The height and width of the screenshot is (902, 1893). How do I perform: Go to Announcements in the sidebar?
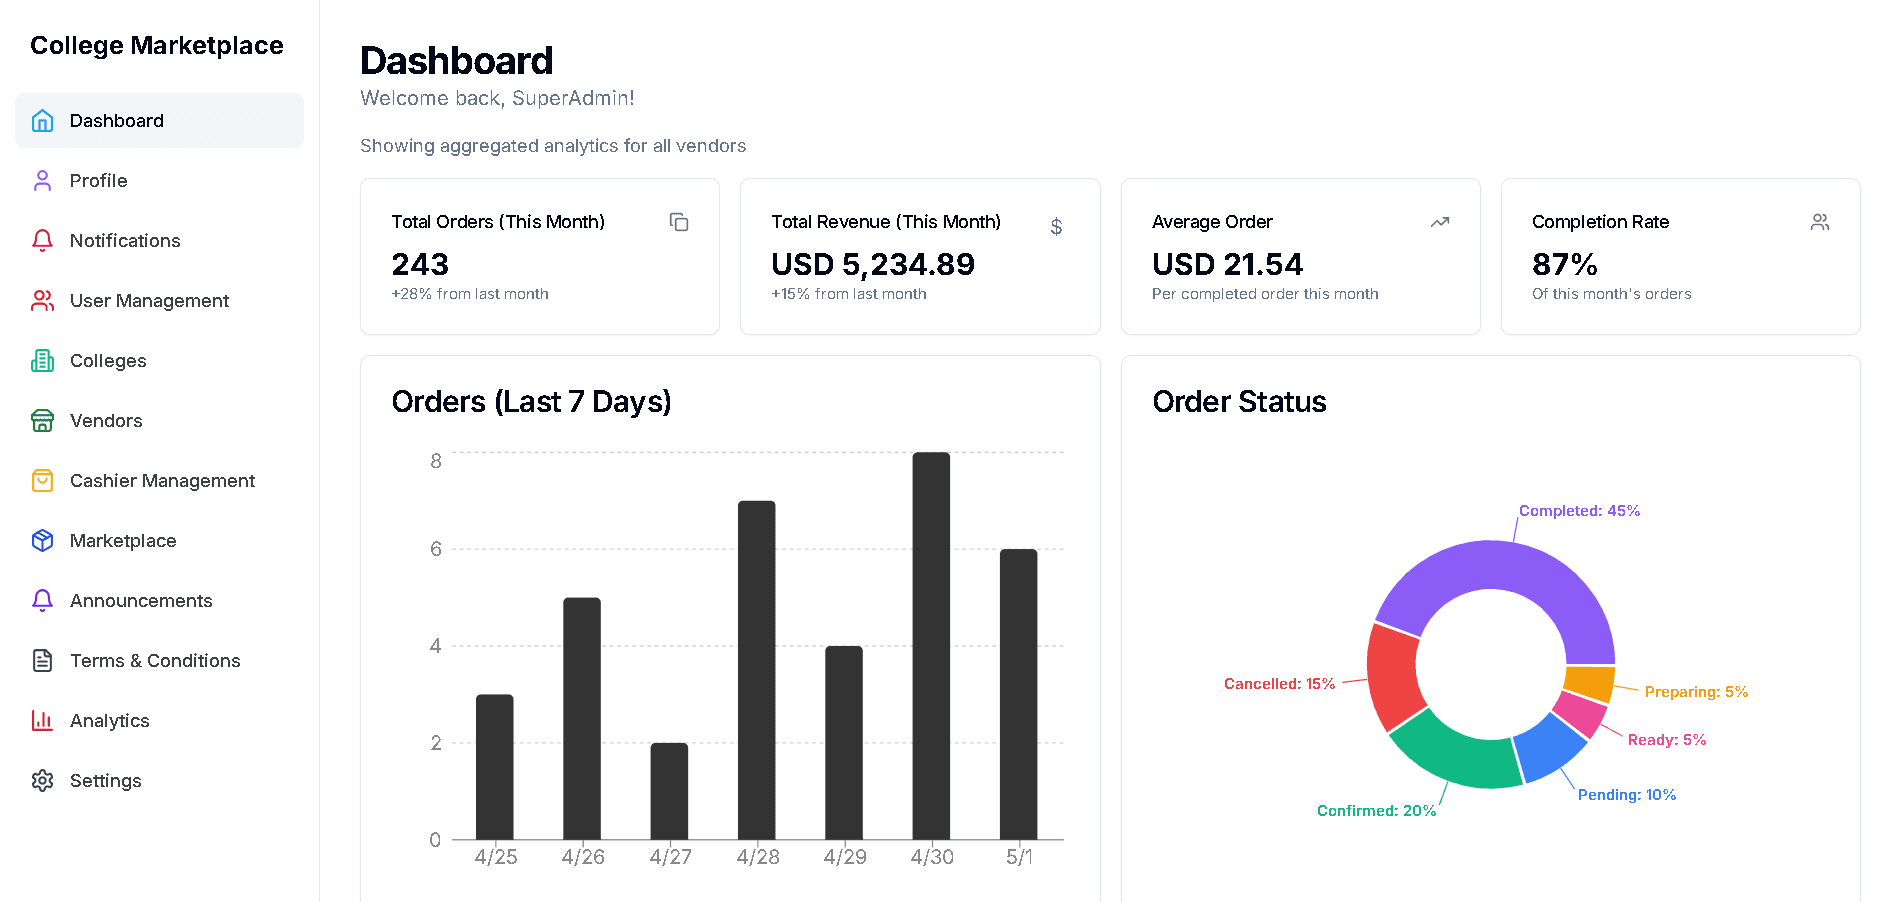141,601
